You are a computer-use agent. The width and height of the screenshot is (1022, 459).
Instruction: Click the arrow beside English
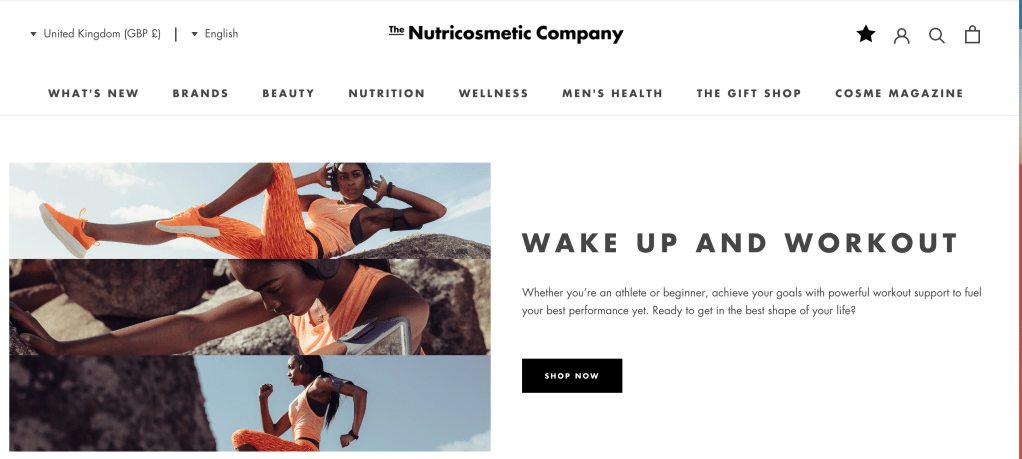pos(194,34)
